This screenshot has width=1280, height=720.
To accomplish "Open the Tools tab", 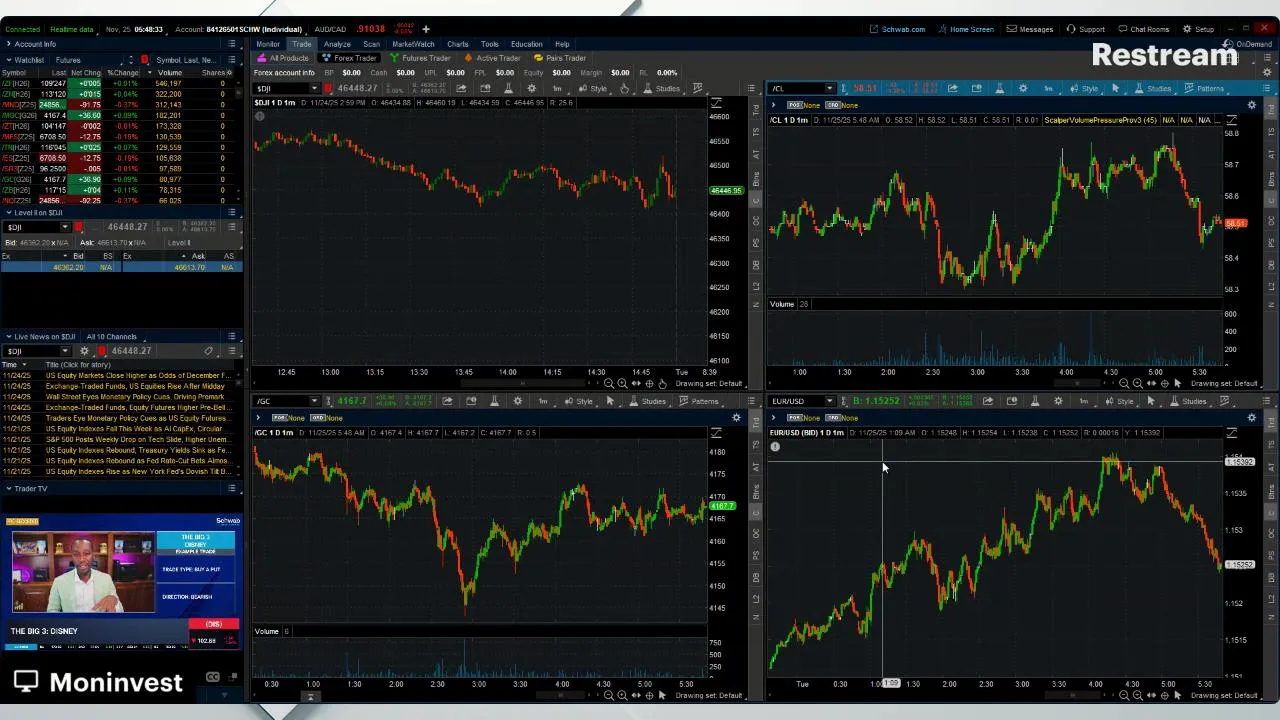I will click(x=490, y=44).
